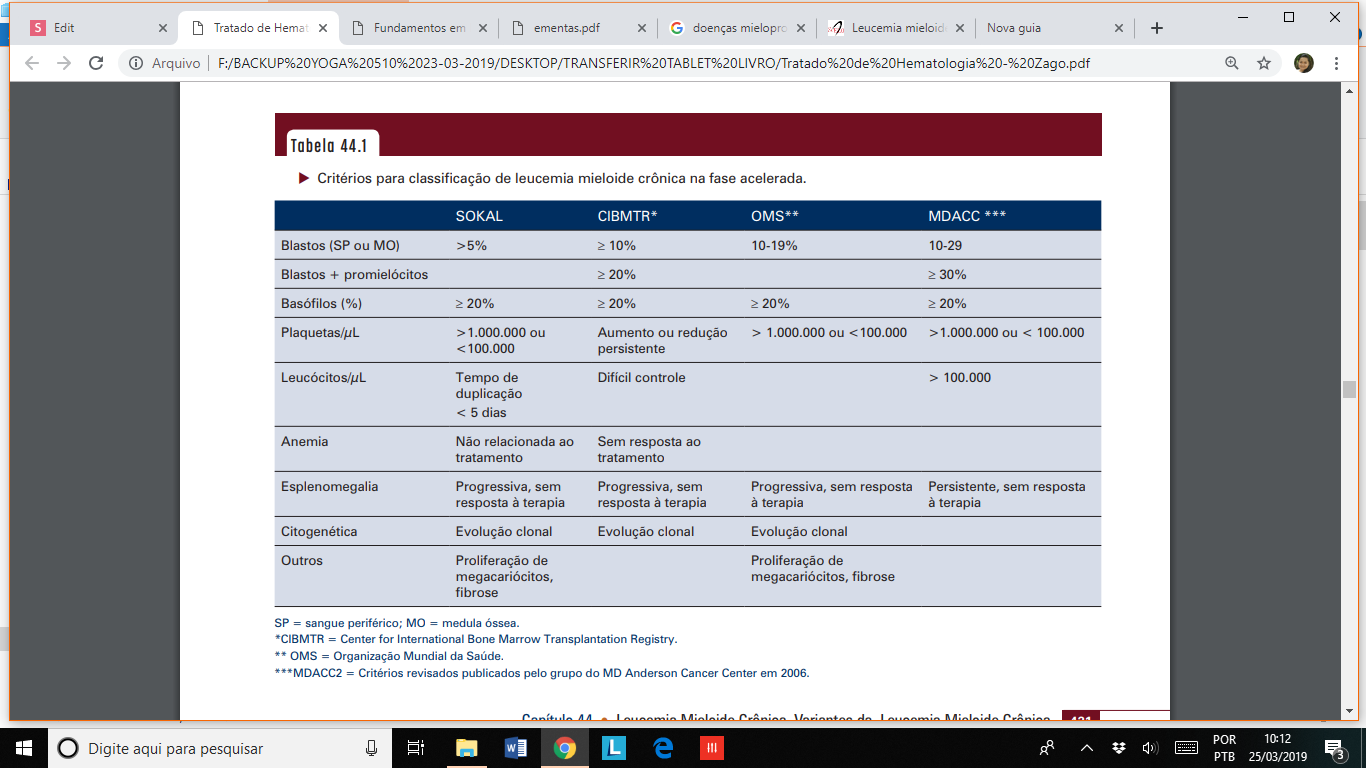Click the Blastos (SP ou MO) row label
Image resolution: width=1366 pixels, height=768 pixels.
coord(341,245)
